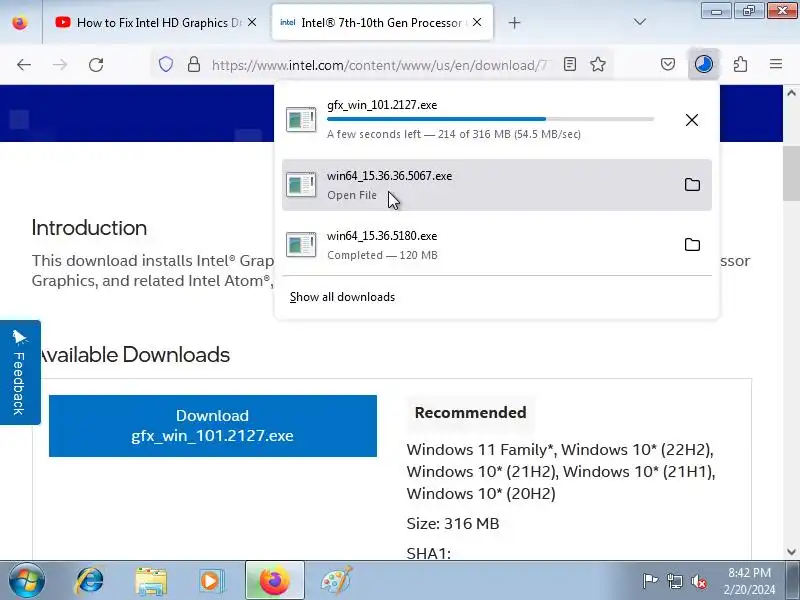Image resolution: width=800 pixels, height=600 pixels.
Task: Click the page scrollbar down arrow
Action: point(791,552)
